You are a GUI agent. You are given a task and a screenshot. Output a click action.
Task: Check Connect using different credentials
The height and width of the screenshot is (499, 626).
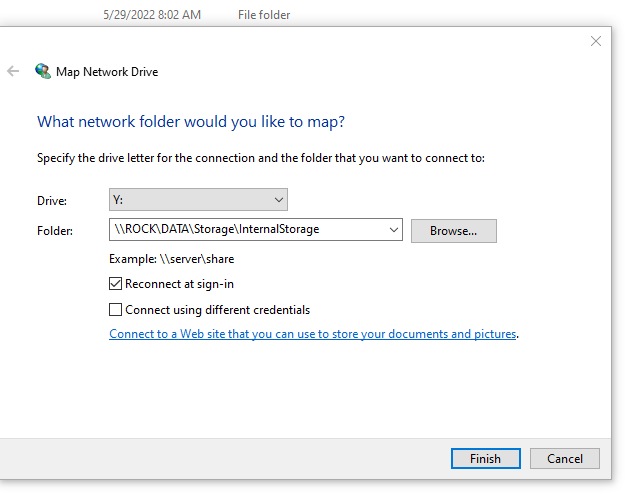pyautogui.click(x=116, y=310)
